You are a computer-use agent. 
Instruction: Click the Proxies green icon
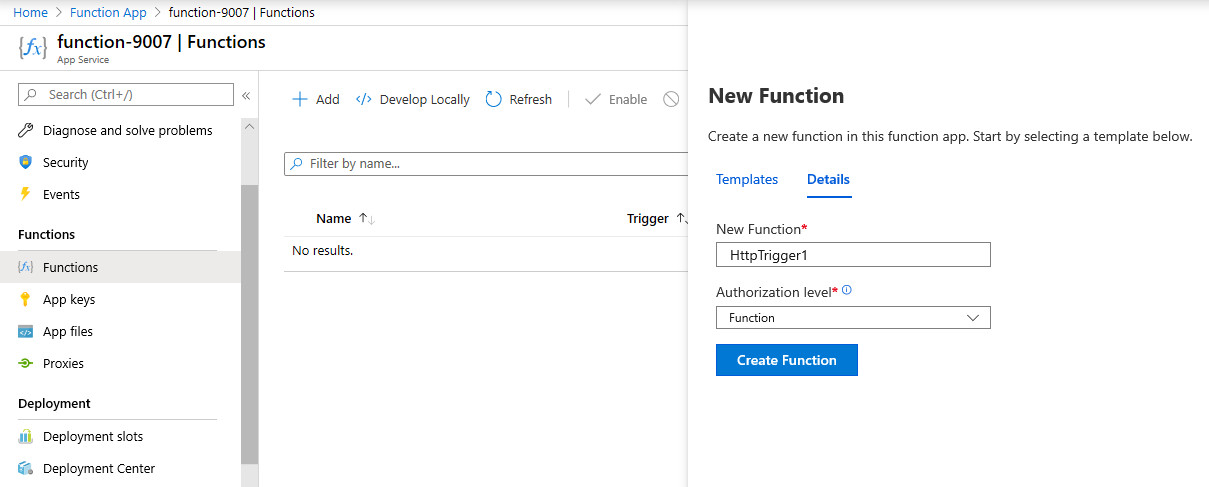point(26,363)
